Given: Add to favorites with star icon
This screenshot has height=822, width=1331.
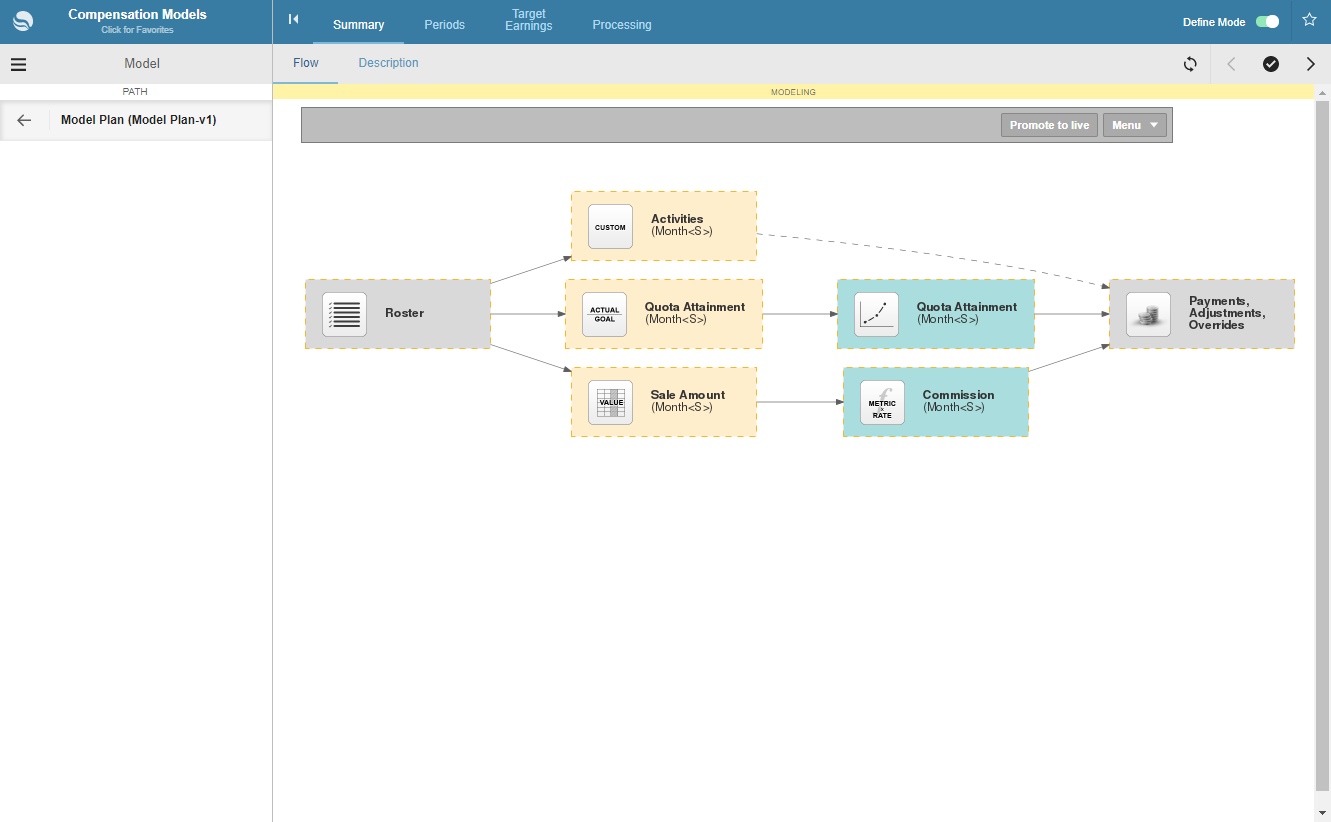Looking at the screenshot, I should (1309, 20).
